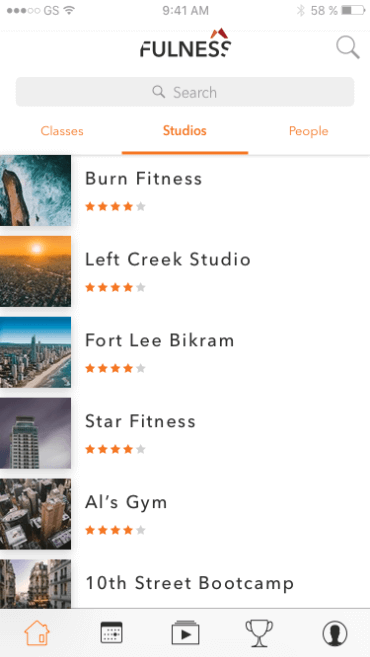The width and height of the screenshot is (370, 657).
Task: Open Left Creek Studio listing
Action: point(185,272)
